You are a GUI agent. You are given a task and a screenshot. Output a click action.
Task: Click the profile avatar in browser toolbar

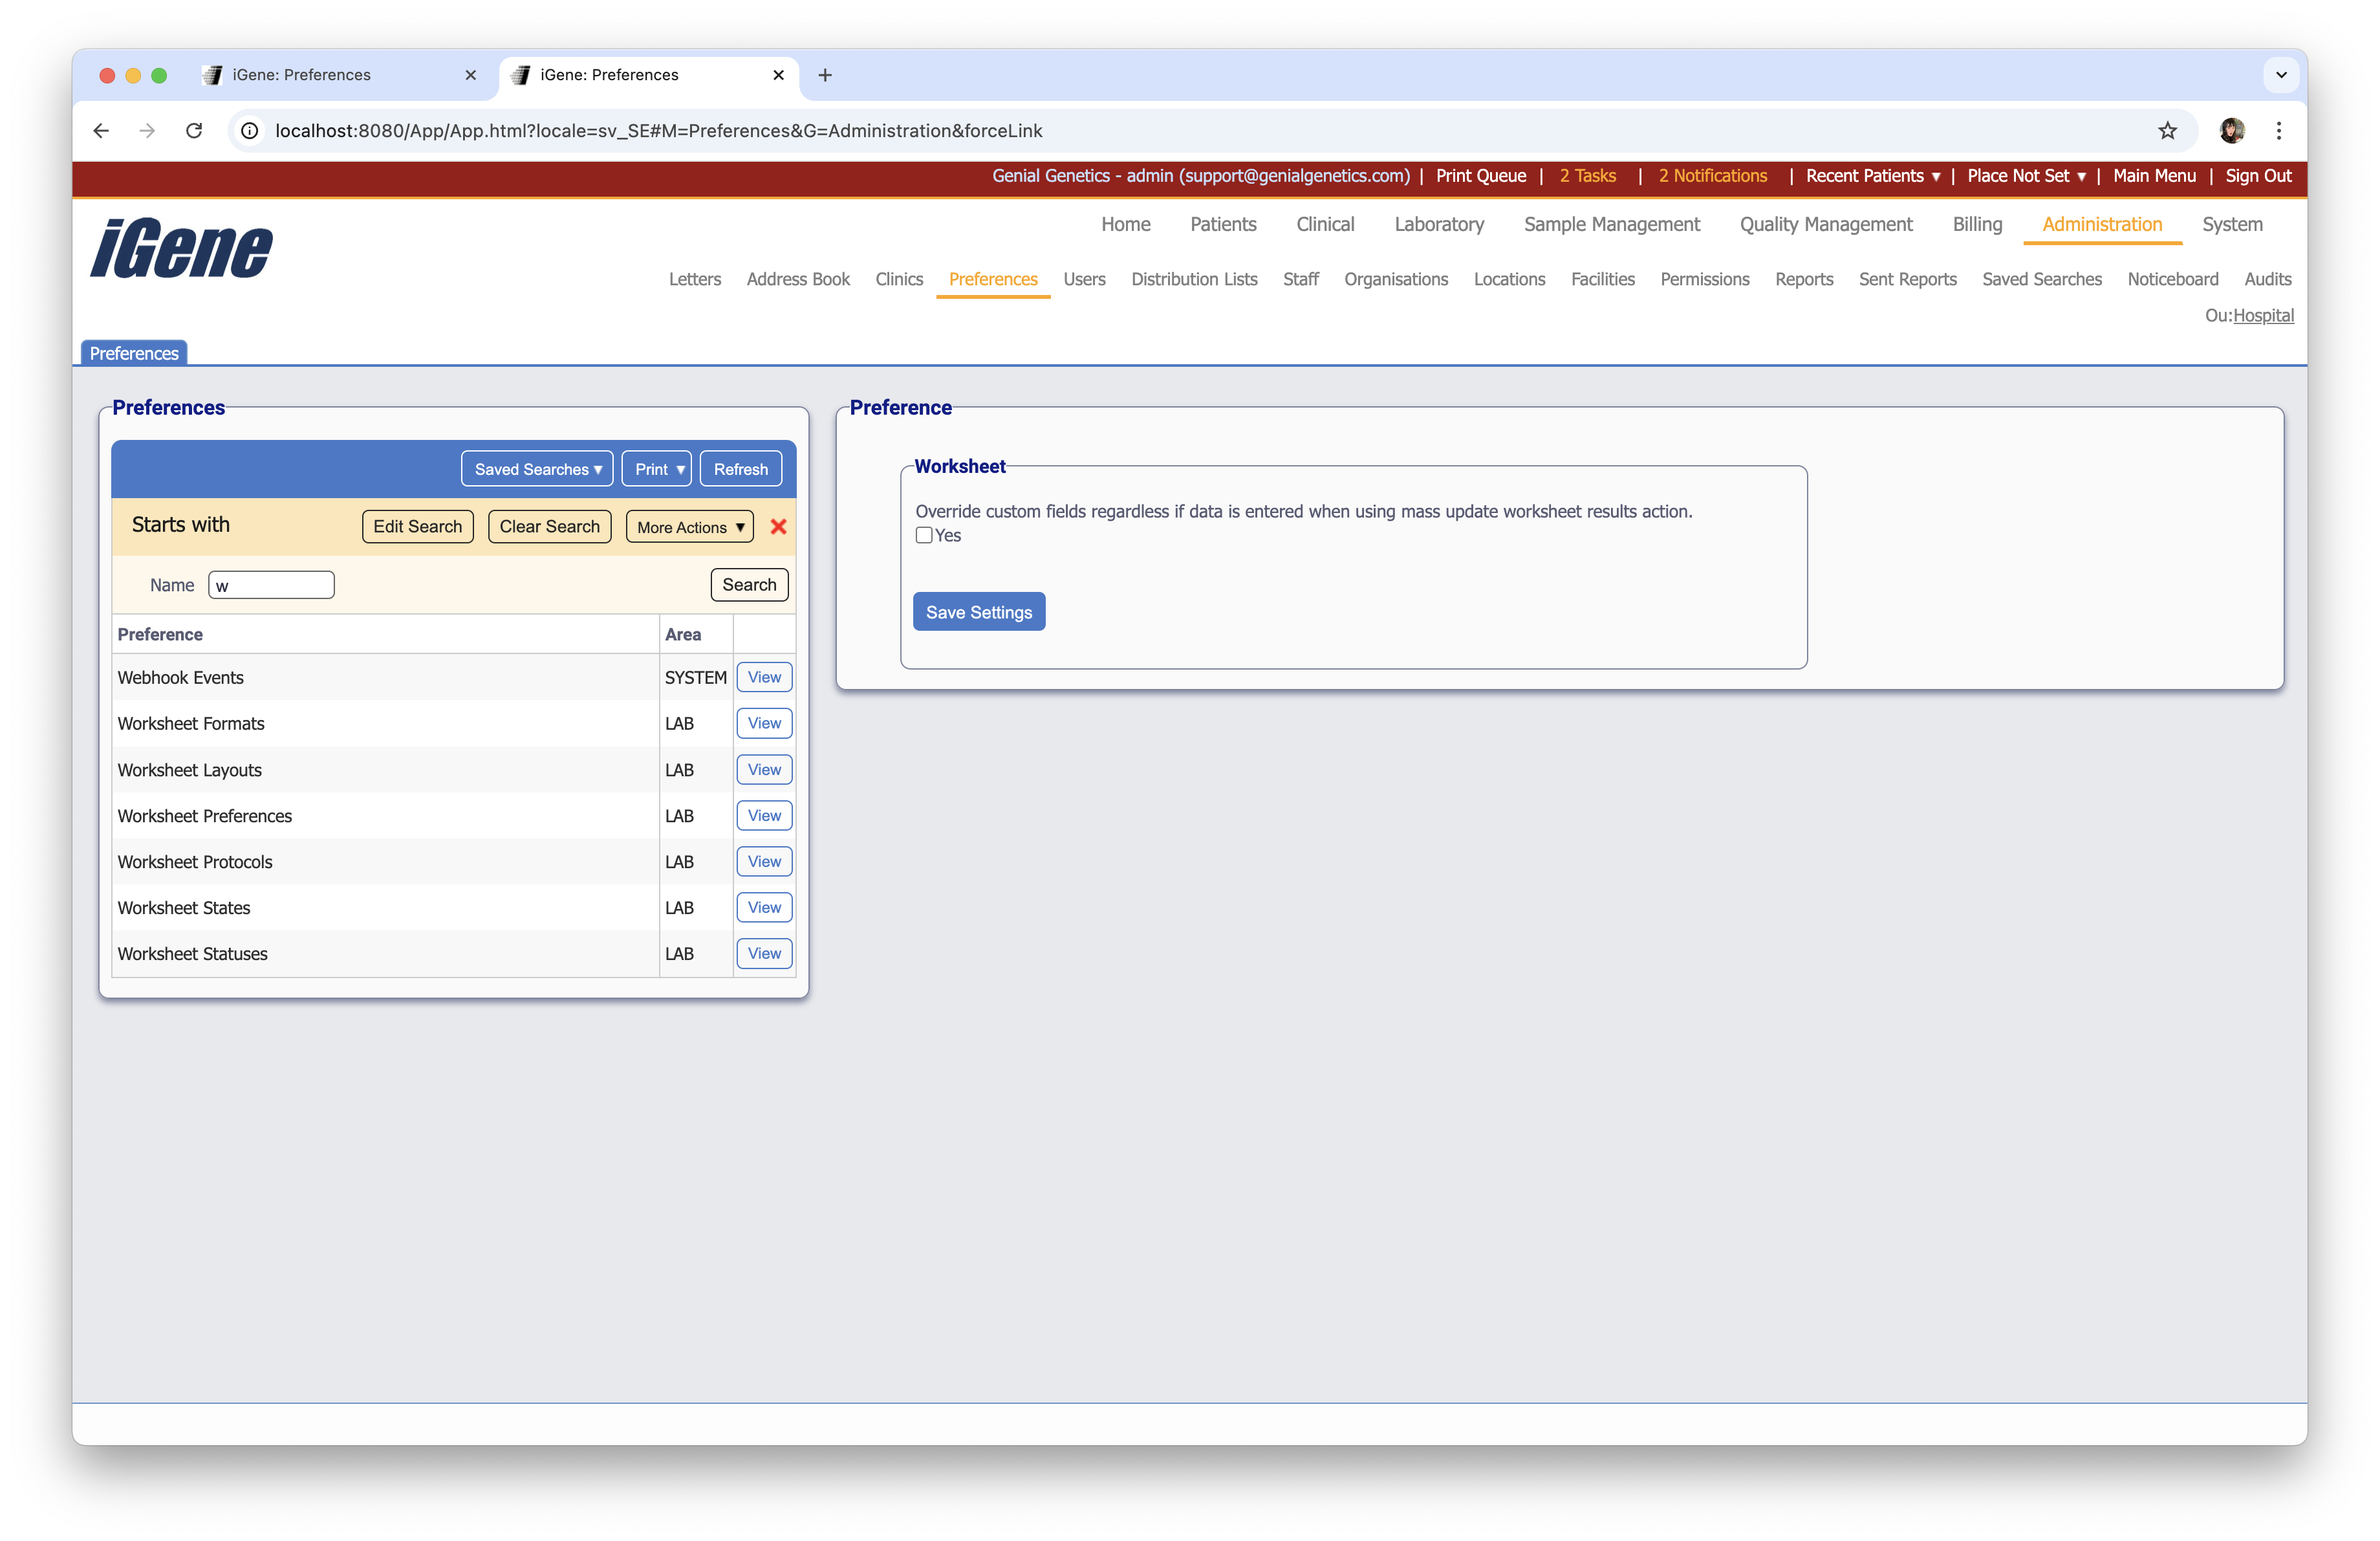2232,131
